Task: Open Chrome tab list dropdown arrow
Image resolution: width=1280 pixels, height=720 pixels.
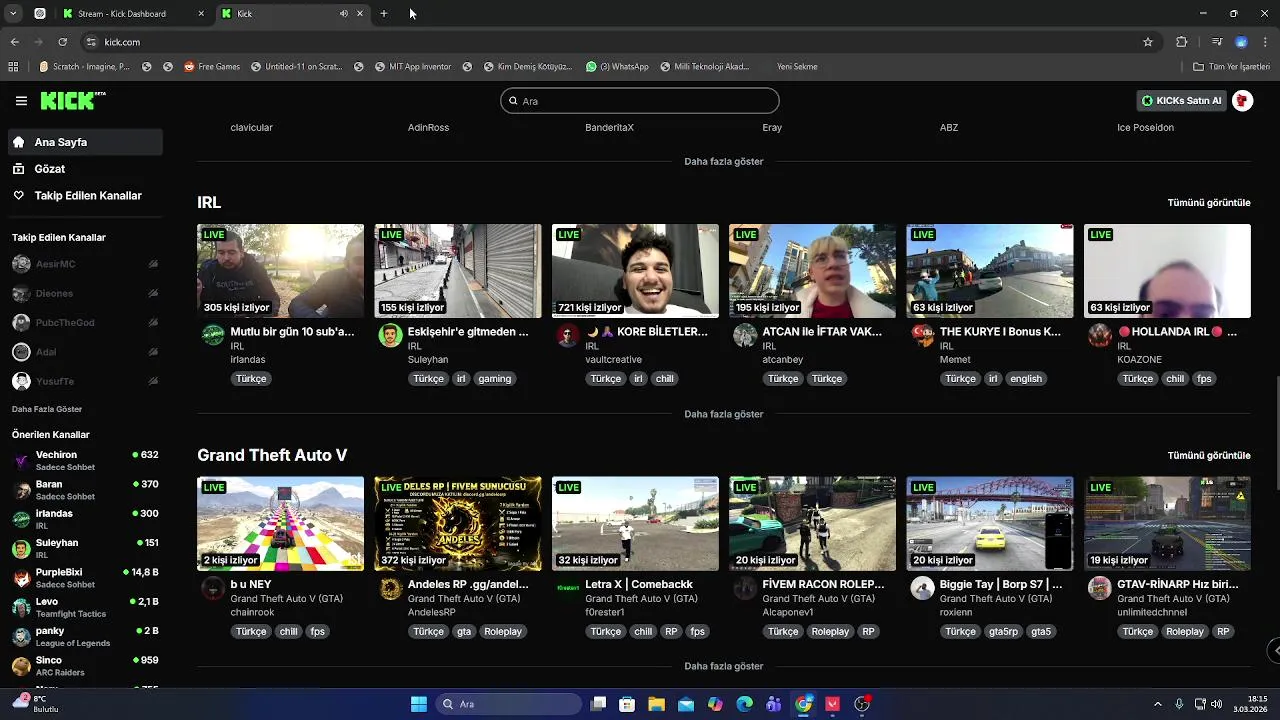Action: coord(13,14)
